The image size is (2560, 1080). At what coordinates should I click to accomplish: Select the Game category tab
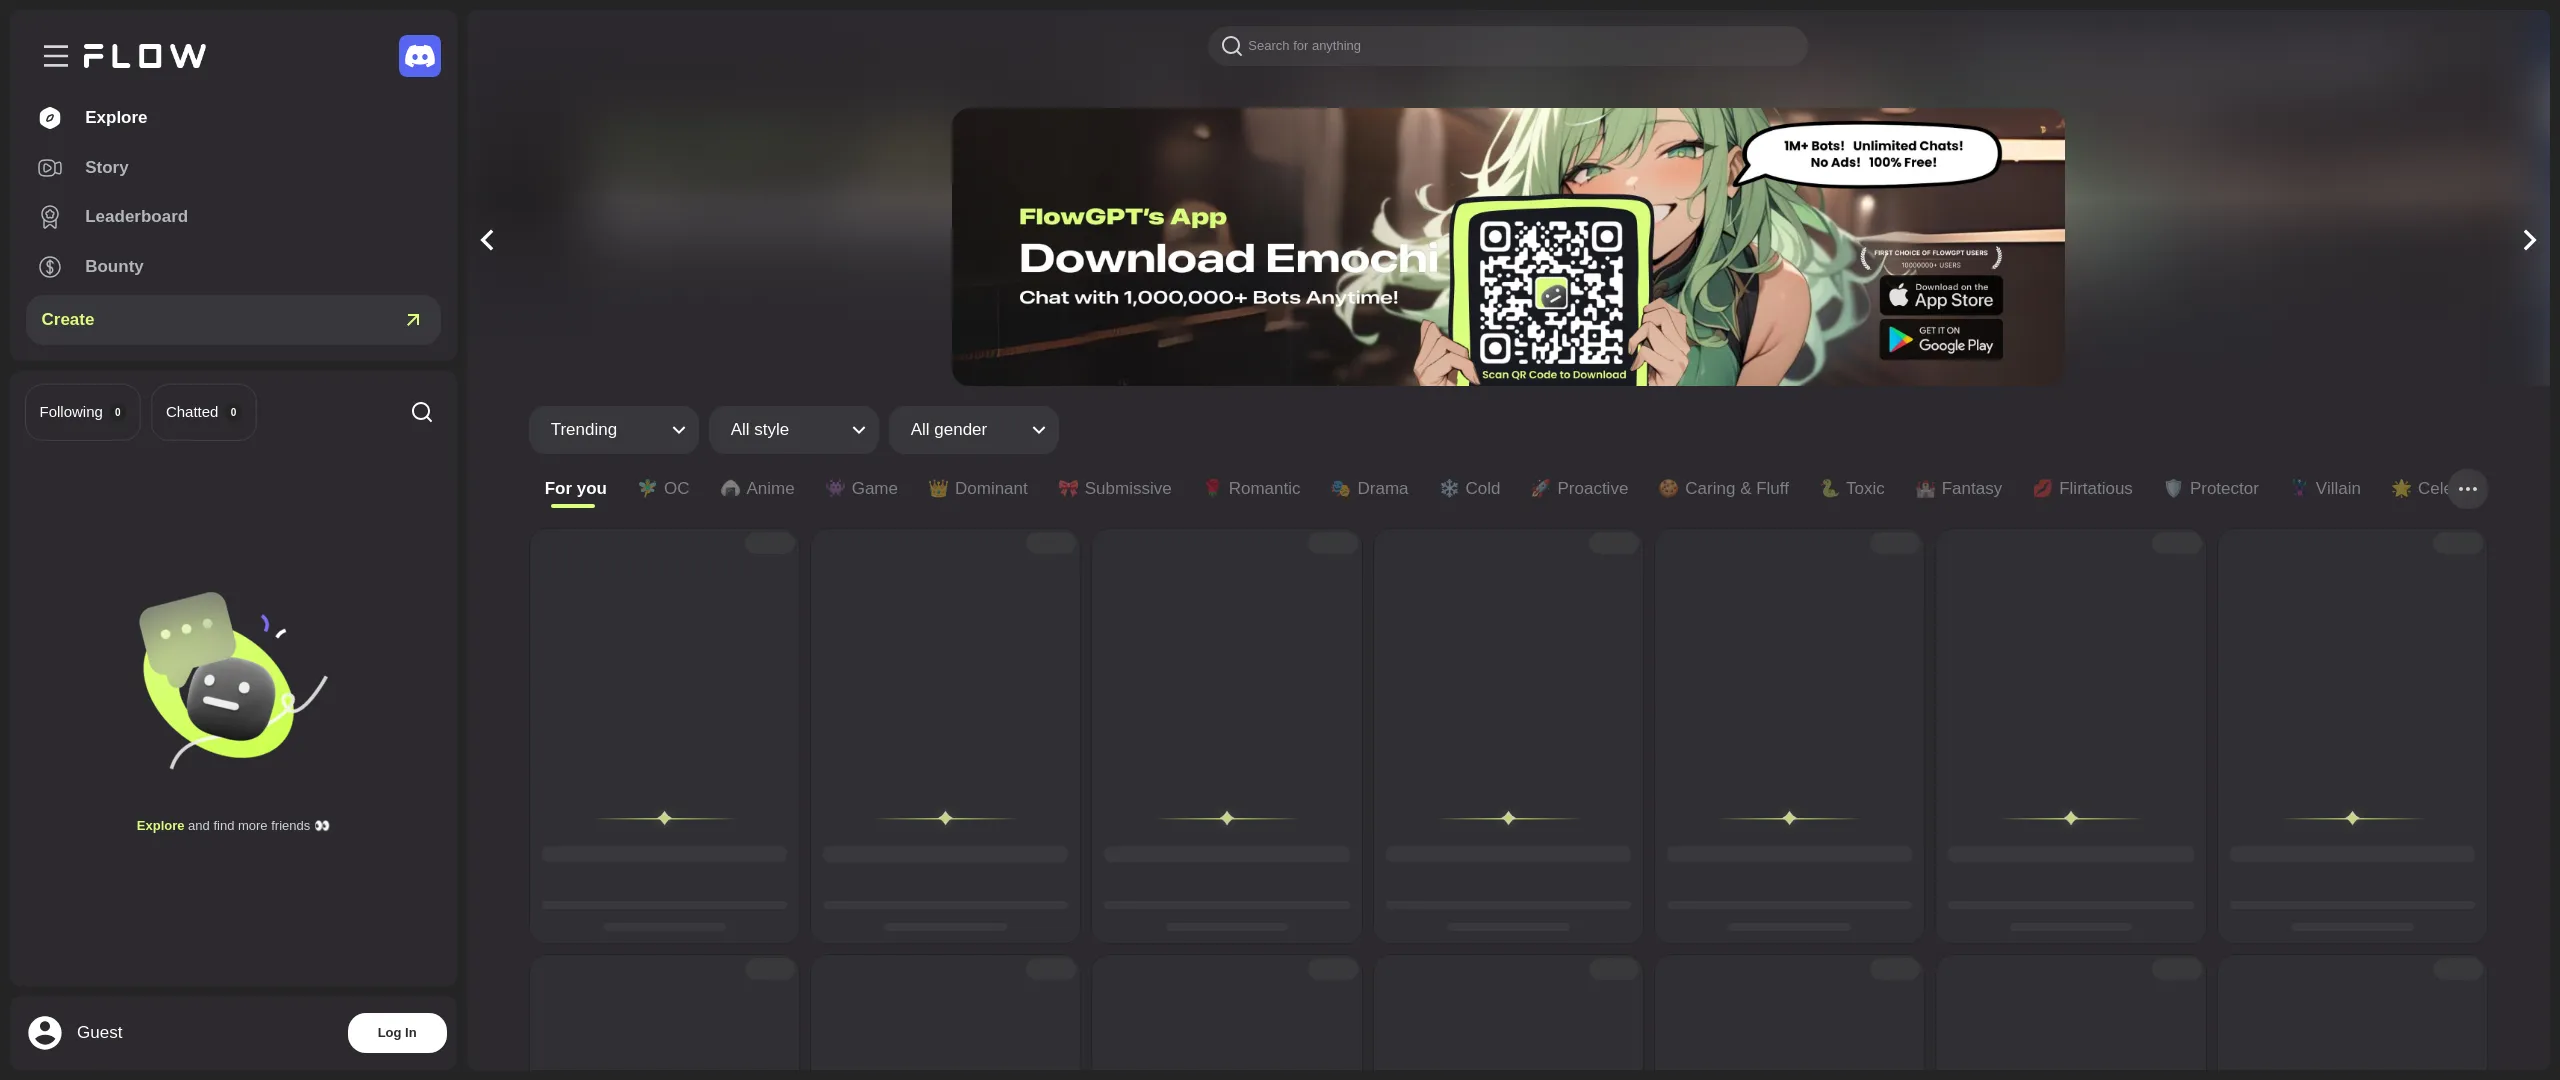(x=862, y=489)
